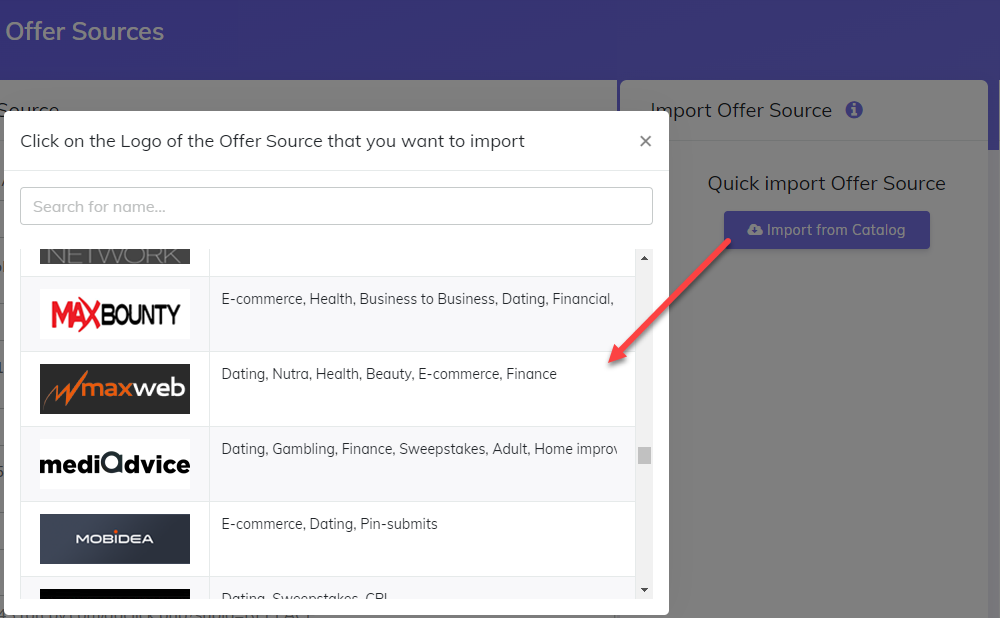1000x618 pixels.
Task: Click the list scrollbar thumb
Action: pos(644,455)
